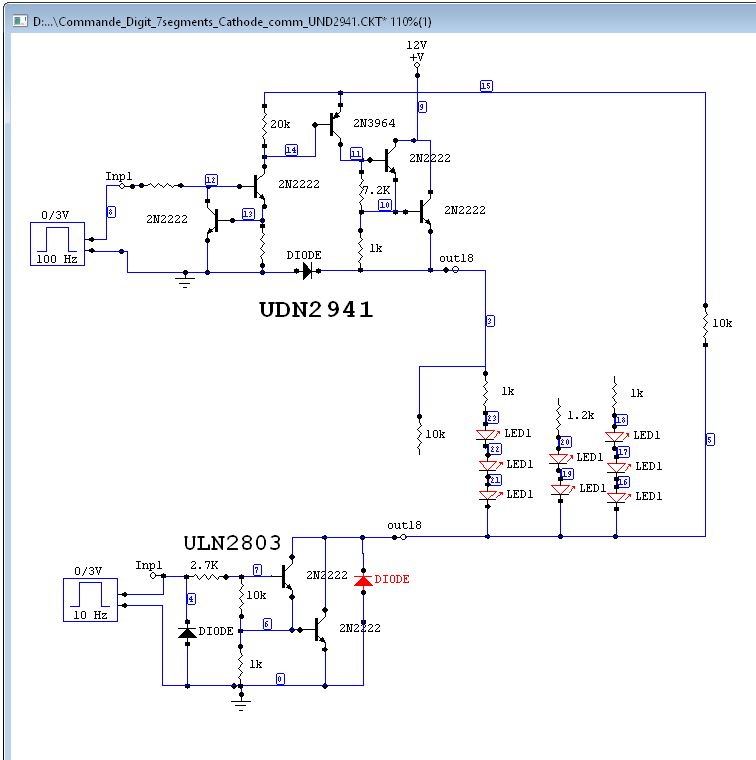
Task: Select the 0/3V label above 100 Hz generator
Action: 55,215
